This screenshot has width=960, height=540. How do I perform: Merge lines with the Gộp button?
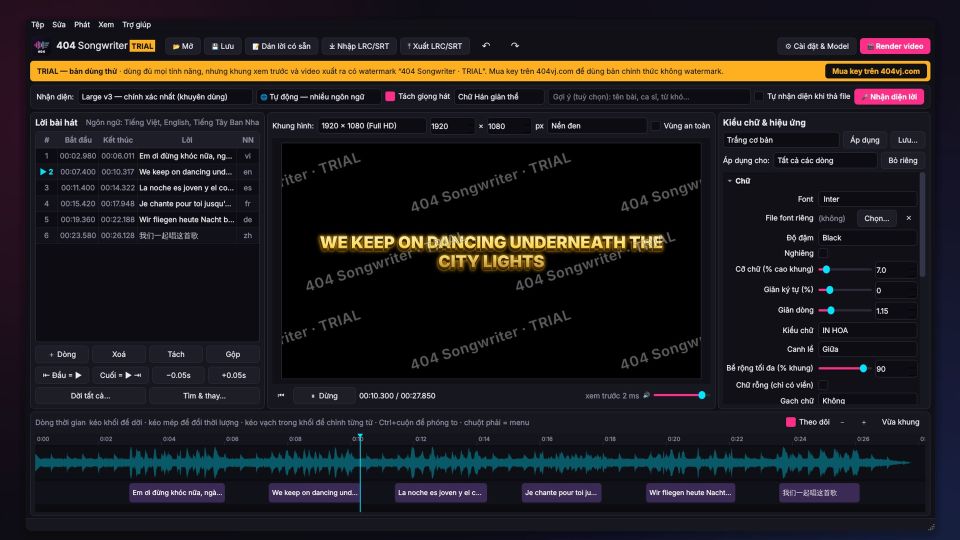point(233,354)
